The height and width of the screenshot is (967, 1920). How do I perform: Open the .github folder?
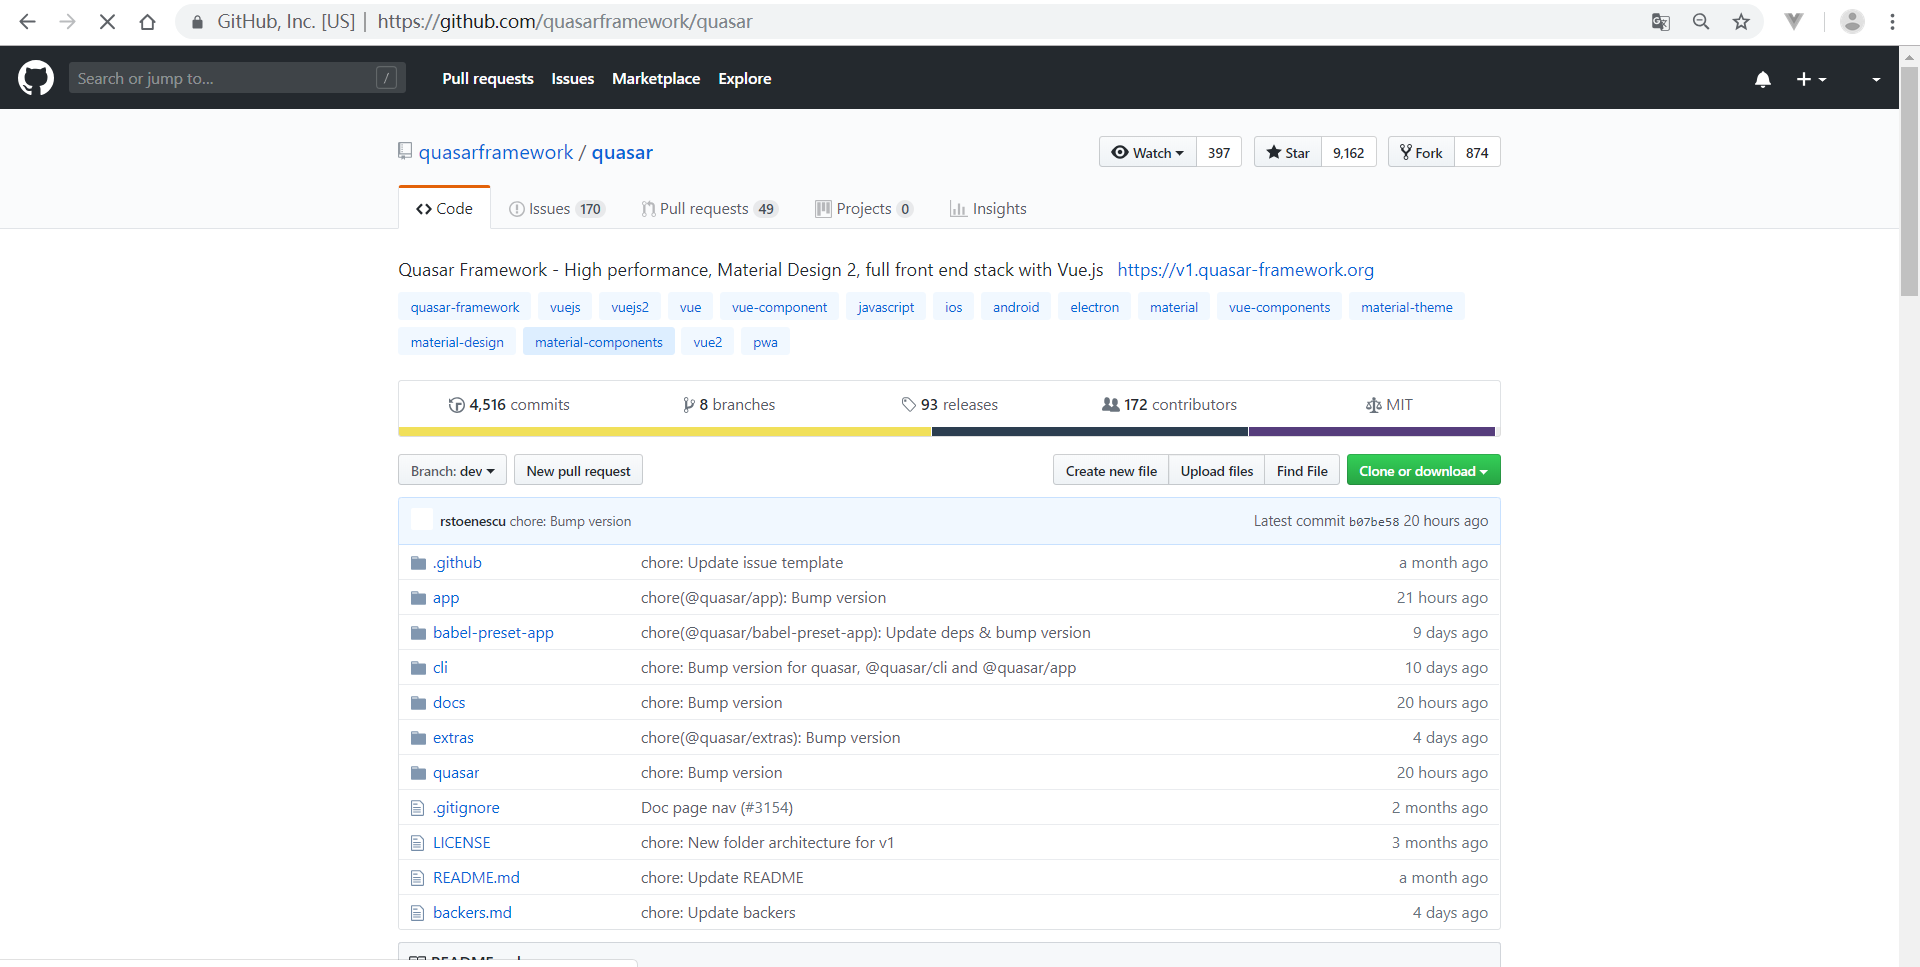(457, 562)
